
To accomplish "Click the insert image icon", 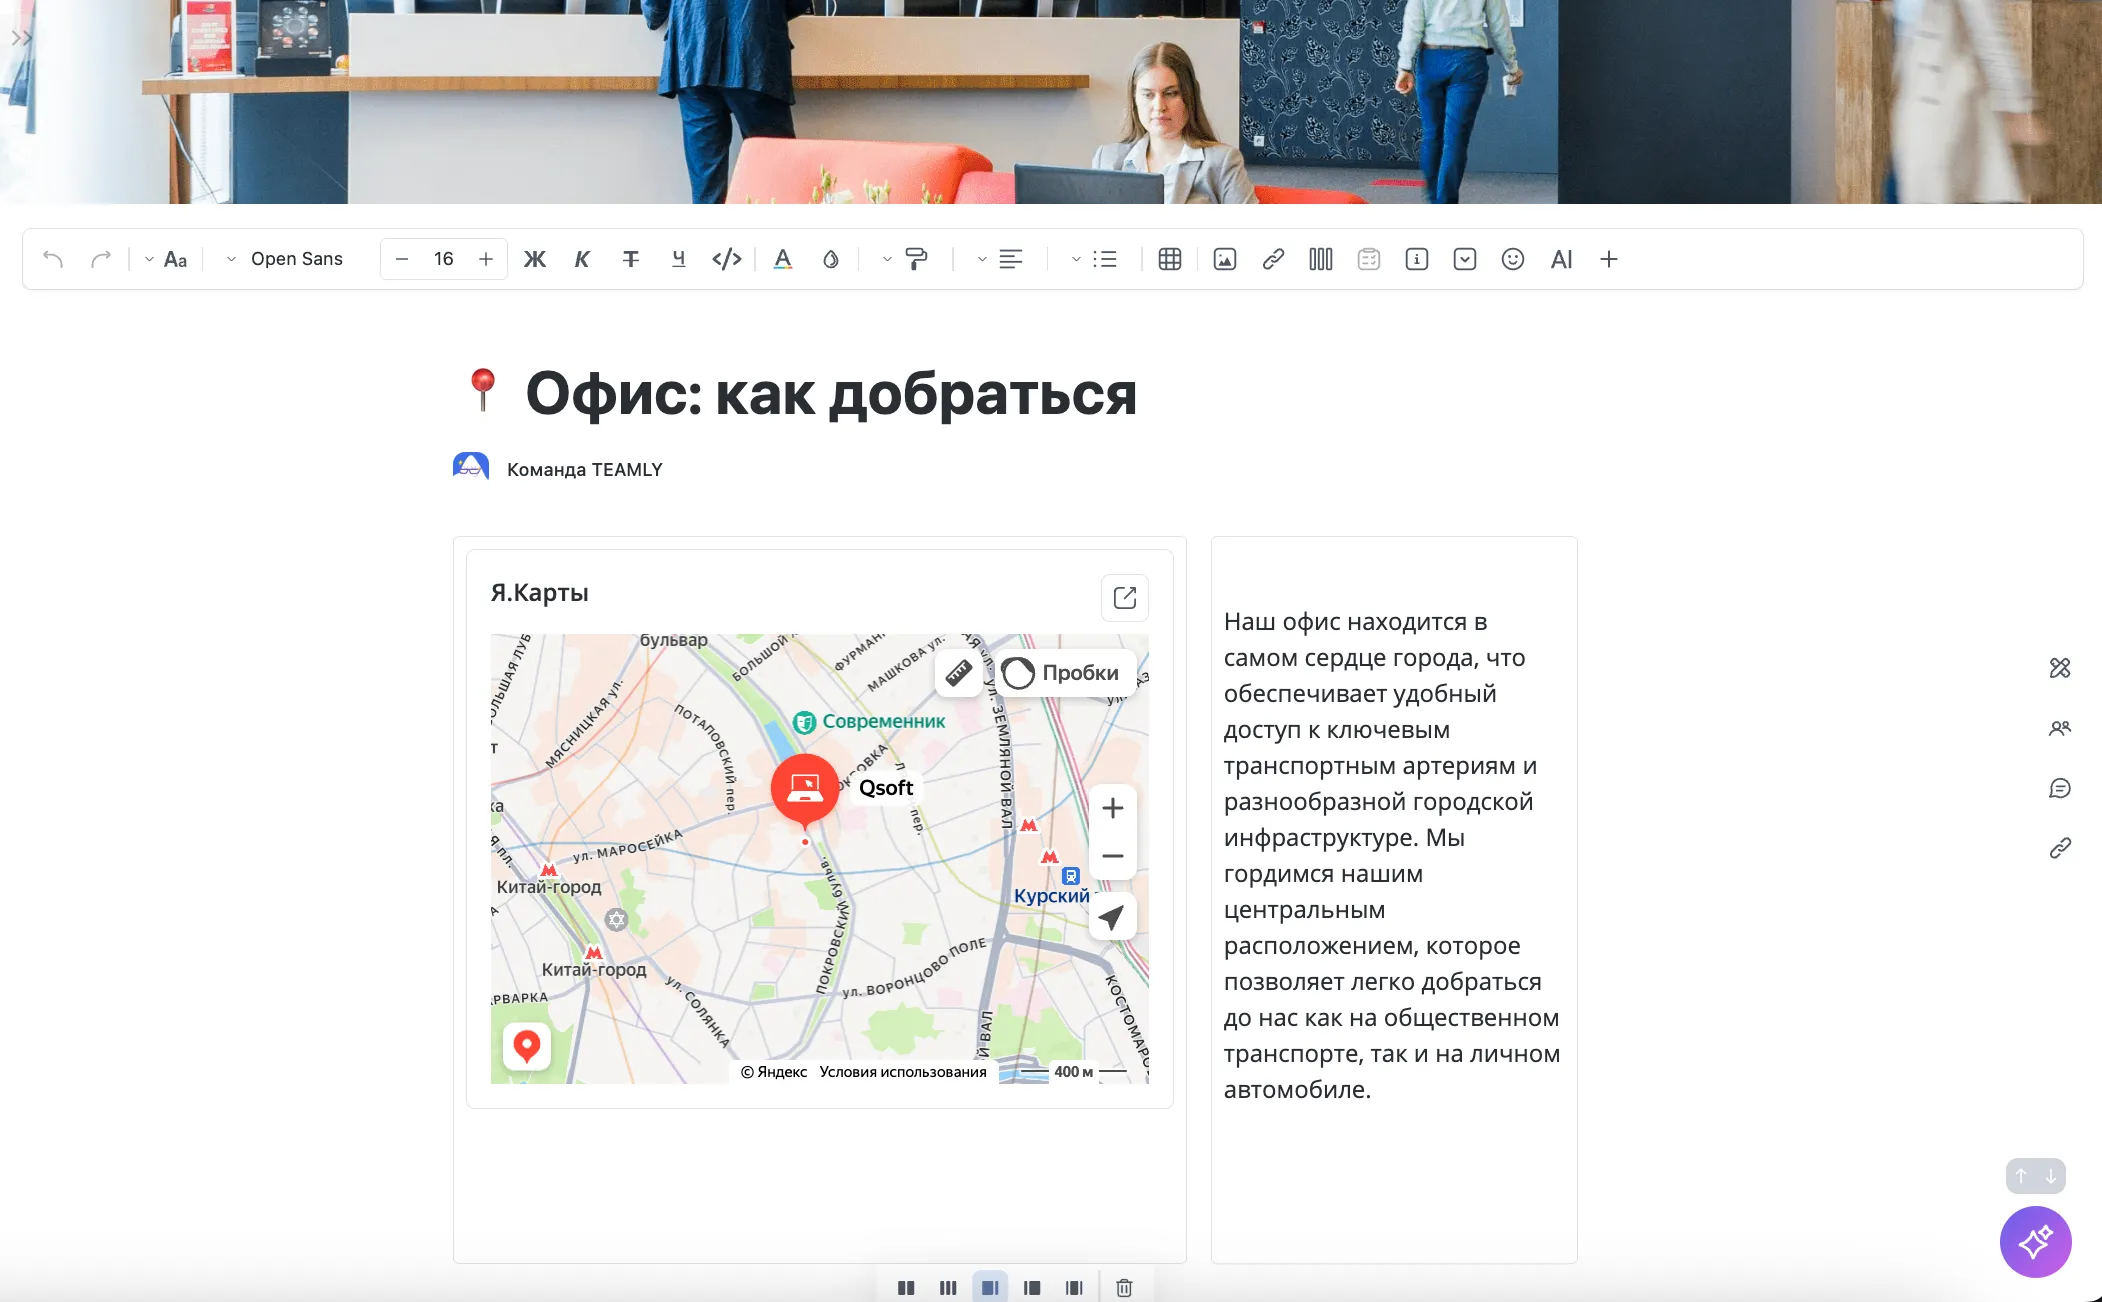I will 1224,260.
